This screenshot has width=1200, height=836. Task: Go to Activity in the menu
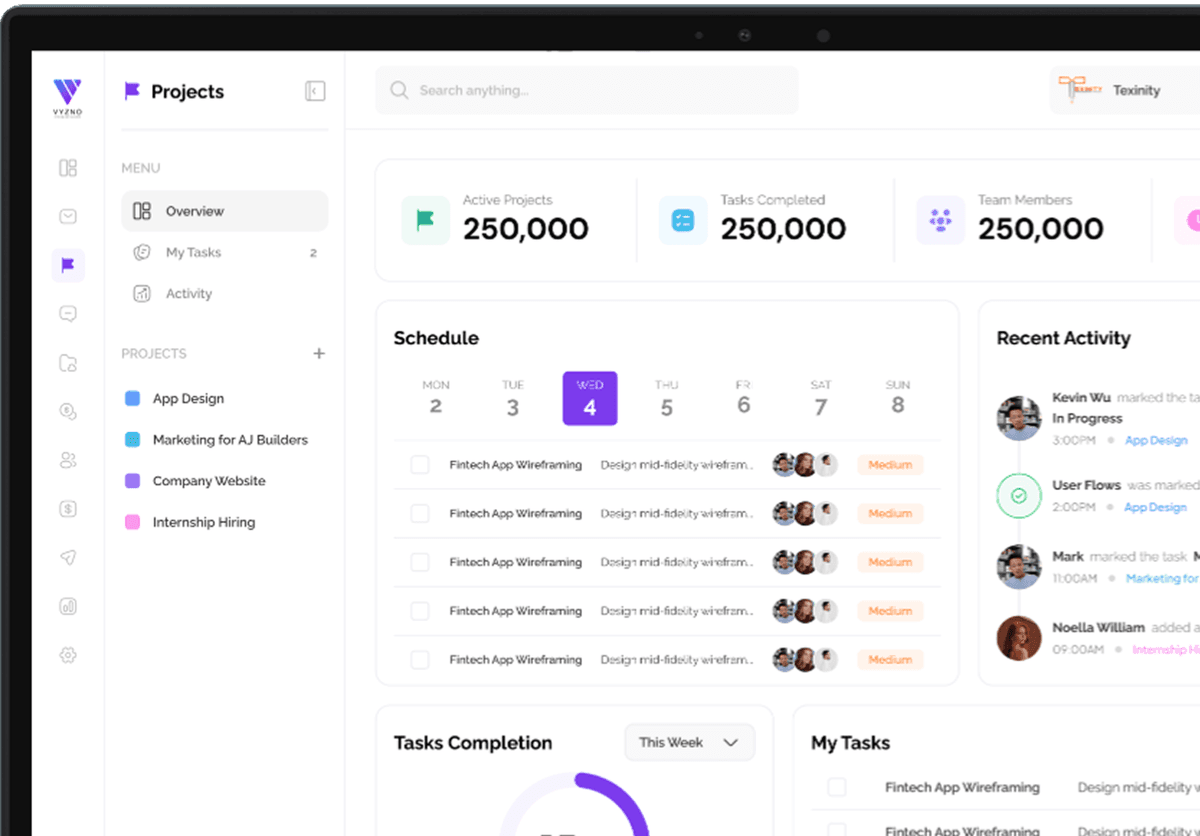pyautogui.click(x=188, y=294)
